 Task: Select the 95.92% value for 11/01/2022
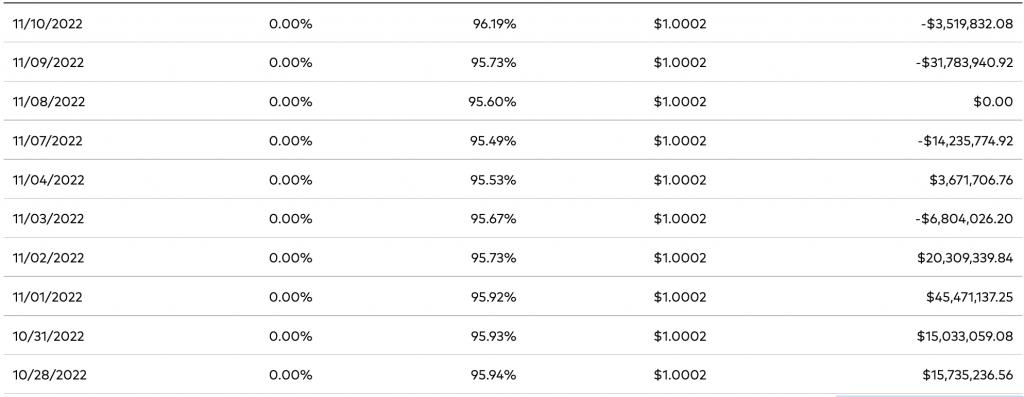coord(493,297)
